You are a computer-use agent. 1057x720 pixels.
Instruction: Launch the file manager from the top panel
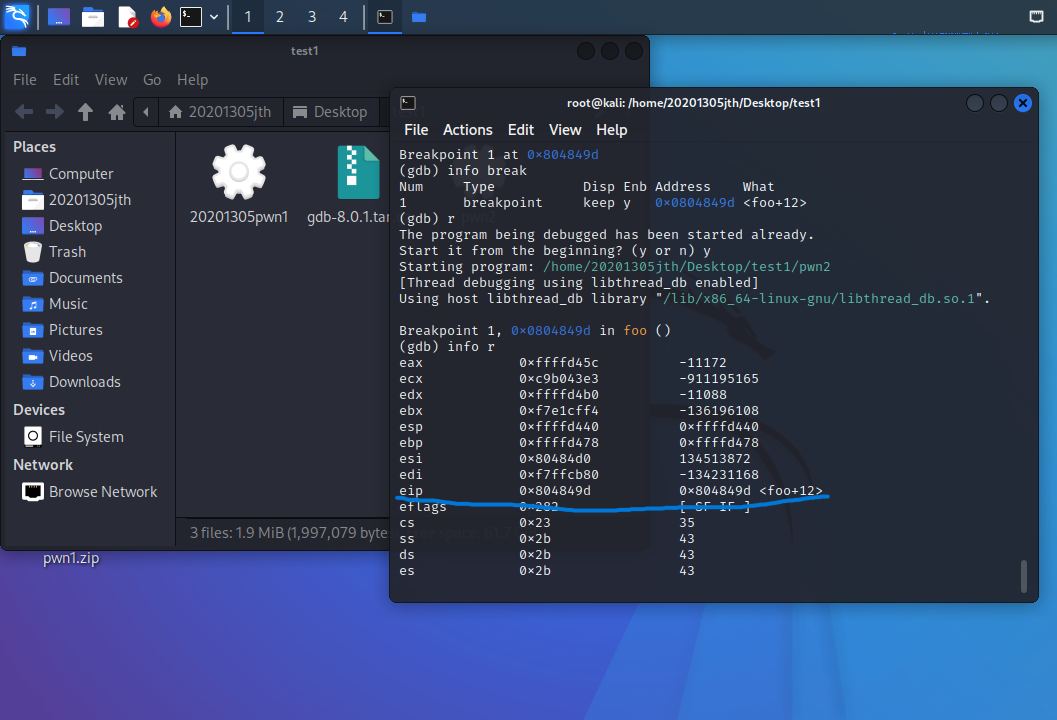coord(93,17)
